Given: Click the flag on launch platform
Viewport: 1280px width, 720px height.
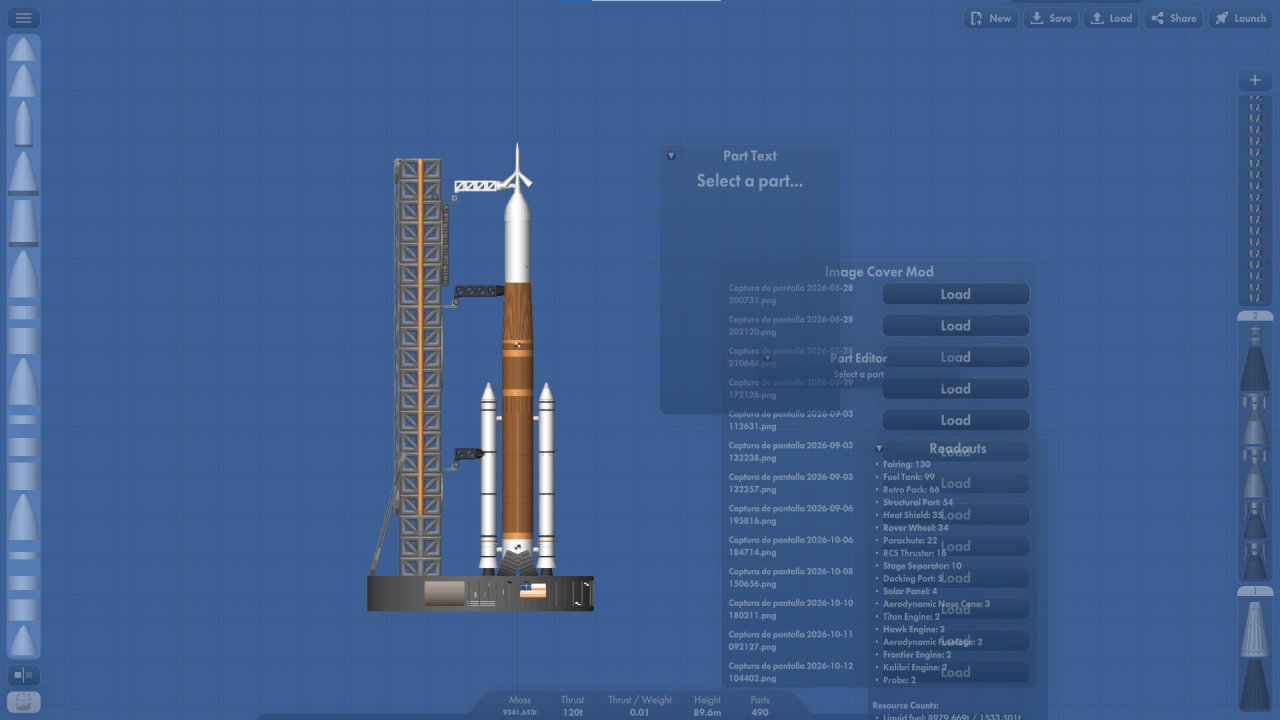Looking at the screenshot, I should (x=533, y=591).
